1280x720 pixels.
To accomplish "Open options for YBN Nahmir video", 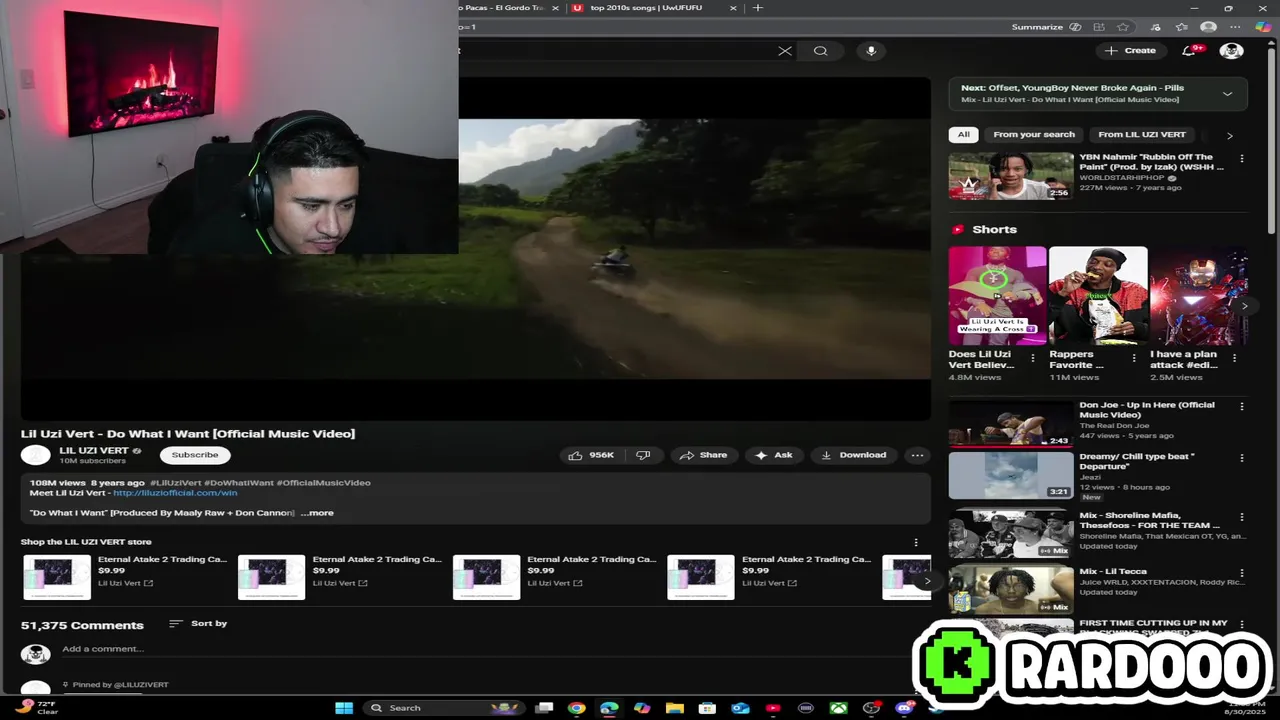I will (x=1242, y=159).
